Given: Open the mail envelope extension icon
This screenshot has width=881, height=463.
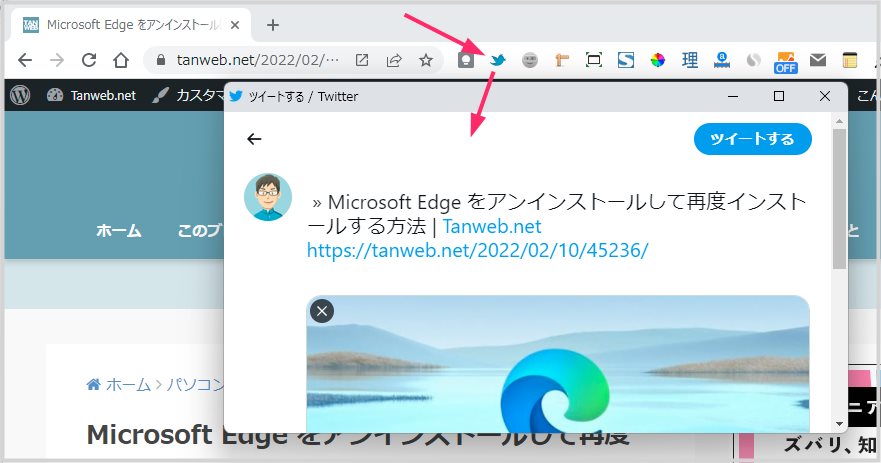Looking at the screenshot, I should (818, 60).
